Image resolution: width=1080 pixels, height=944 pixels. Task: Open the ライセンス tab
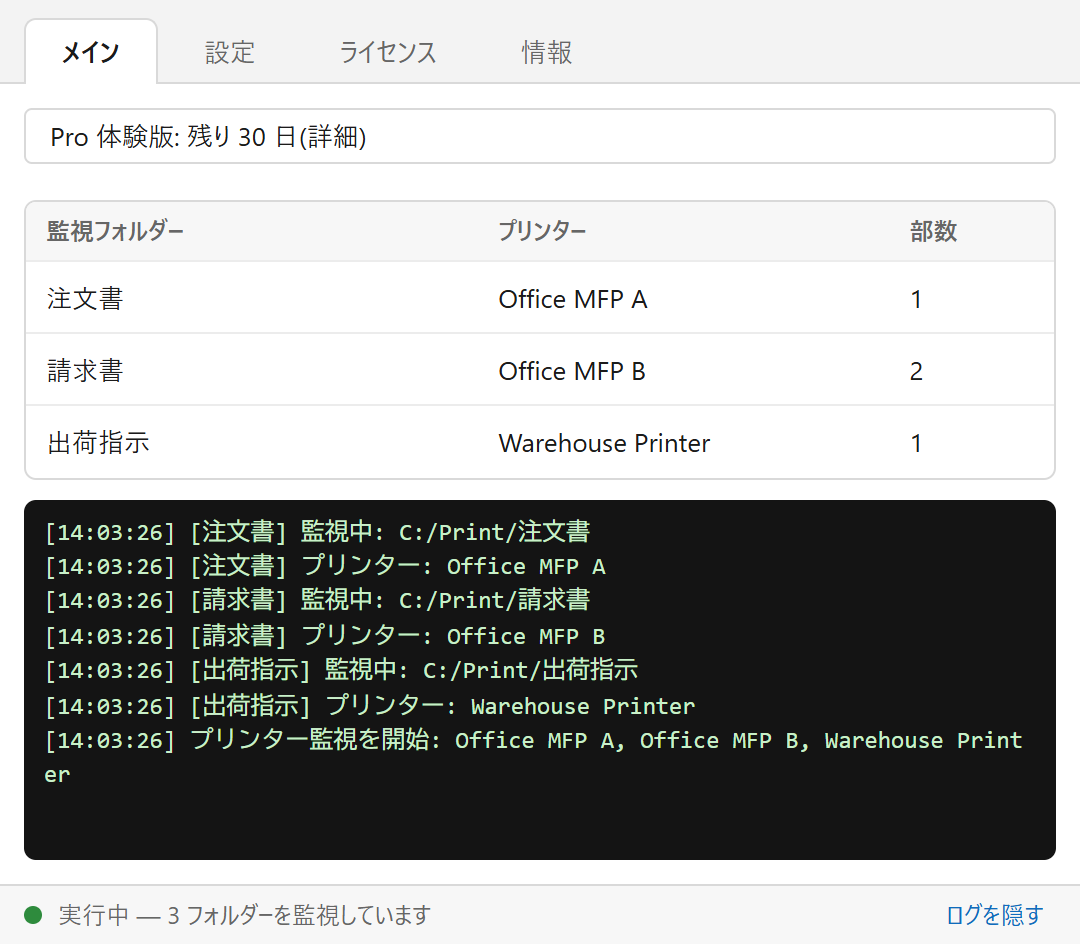click(388, 52)
